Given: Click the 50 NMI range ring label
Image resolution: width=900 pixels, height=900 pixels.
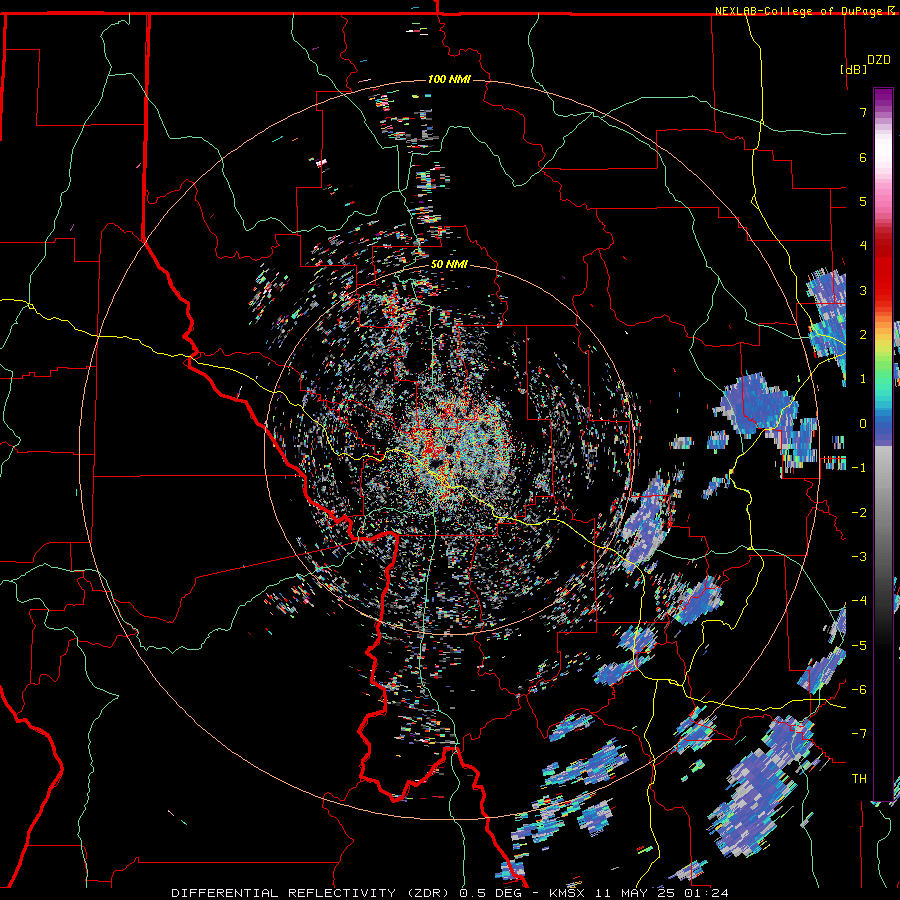Looking at the screenshot, I should (449, 264).
